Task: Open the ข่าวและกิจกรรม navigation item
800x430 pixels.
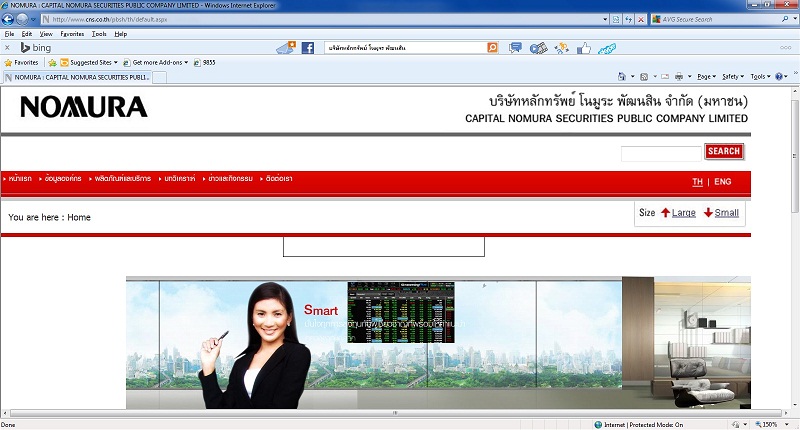Action: click(x=230, y=179)
